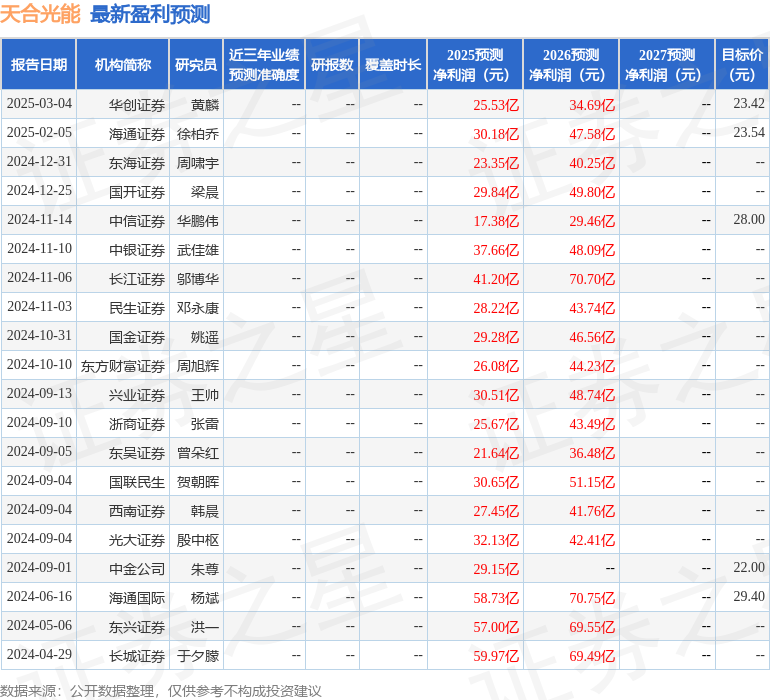Image resolution: width=770 pixels, height=700 pixels.
Task: Click target price 23.42
Action: coord(749,104)
